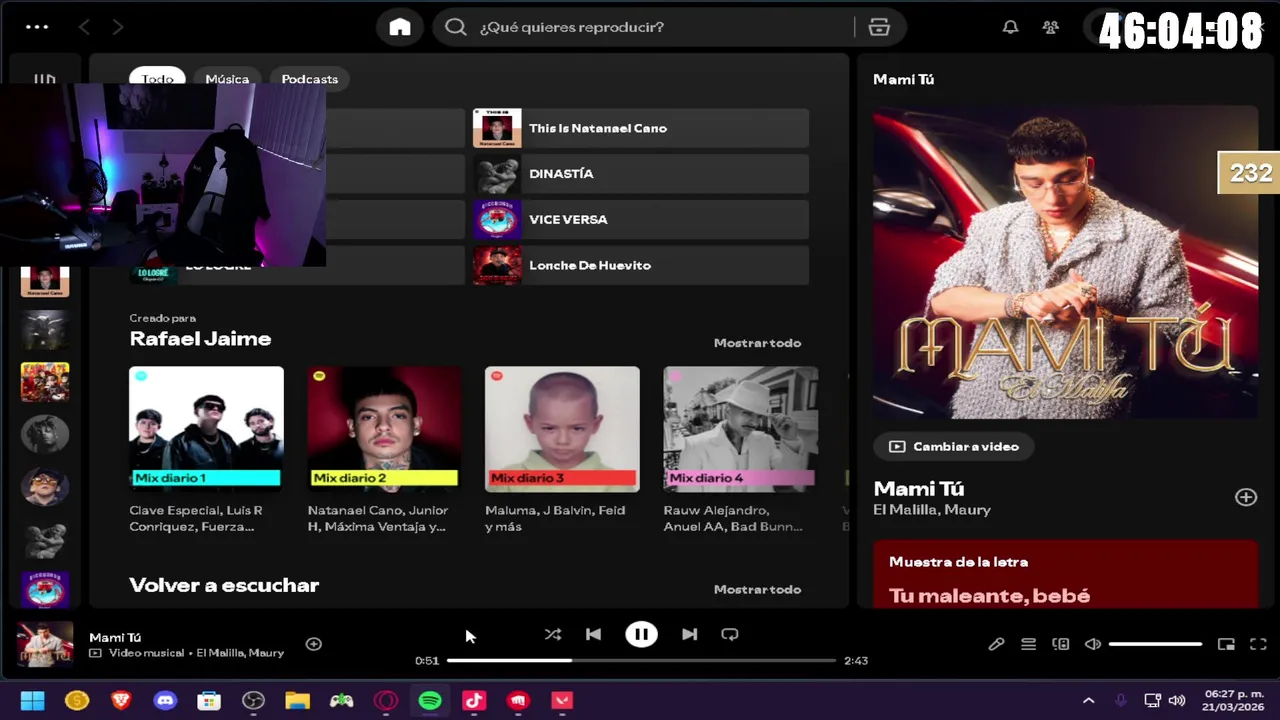The image size is (1280, 720).
Task: Go forward with the right arrow
Action: coord(118,27)
